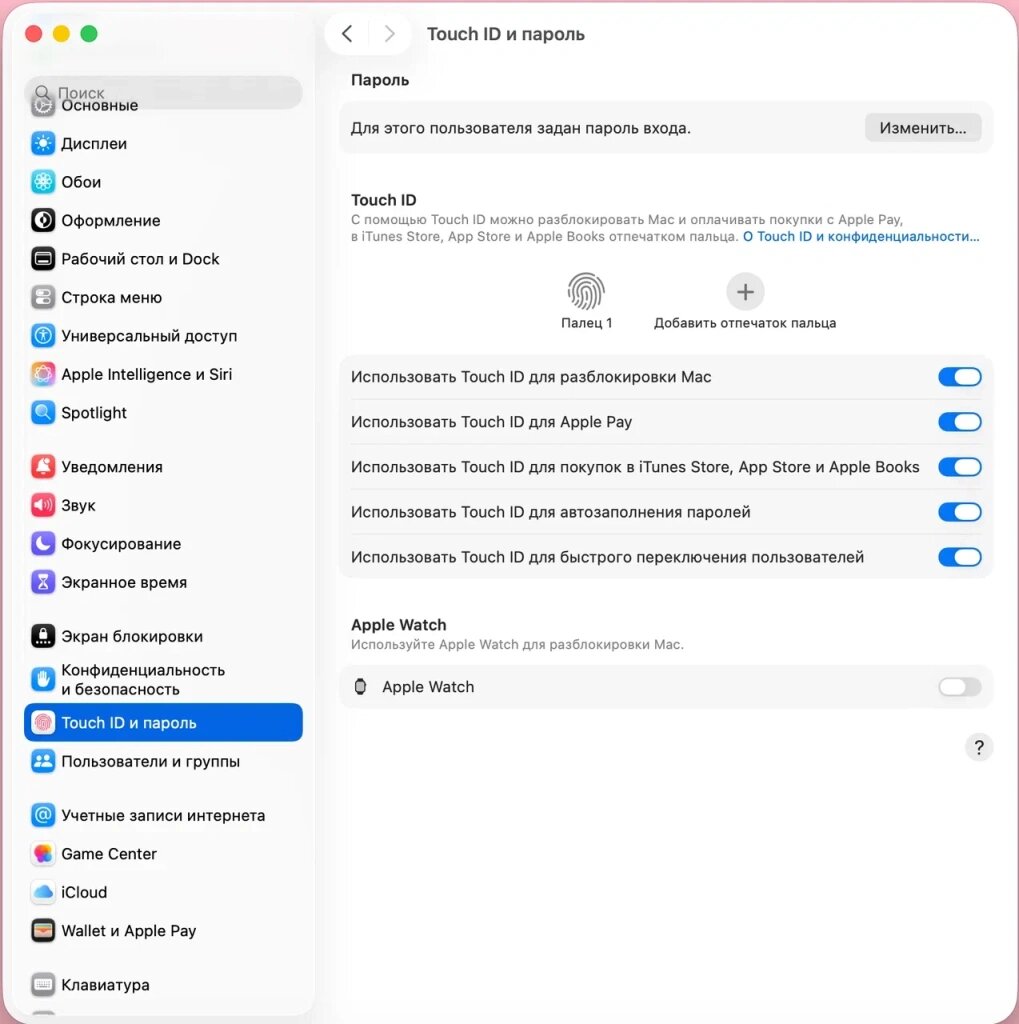The height and width of the screenshot is (1024, 1019).
Task: Select Spotlight sidebar entry
Action: (x=94, y=413)
